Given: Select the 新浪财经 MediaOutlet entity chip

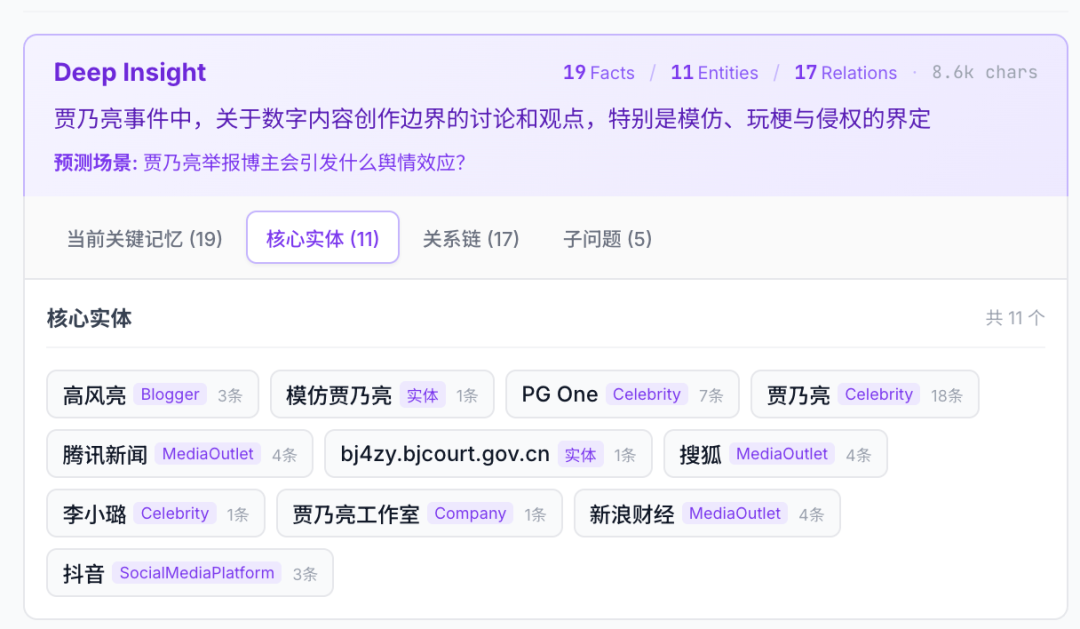Looking at the screenshot, I should [706, 514].
